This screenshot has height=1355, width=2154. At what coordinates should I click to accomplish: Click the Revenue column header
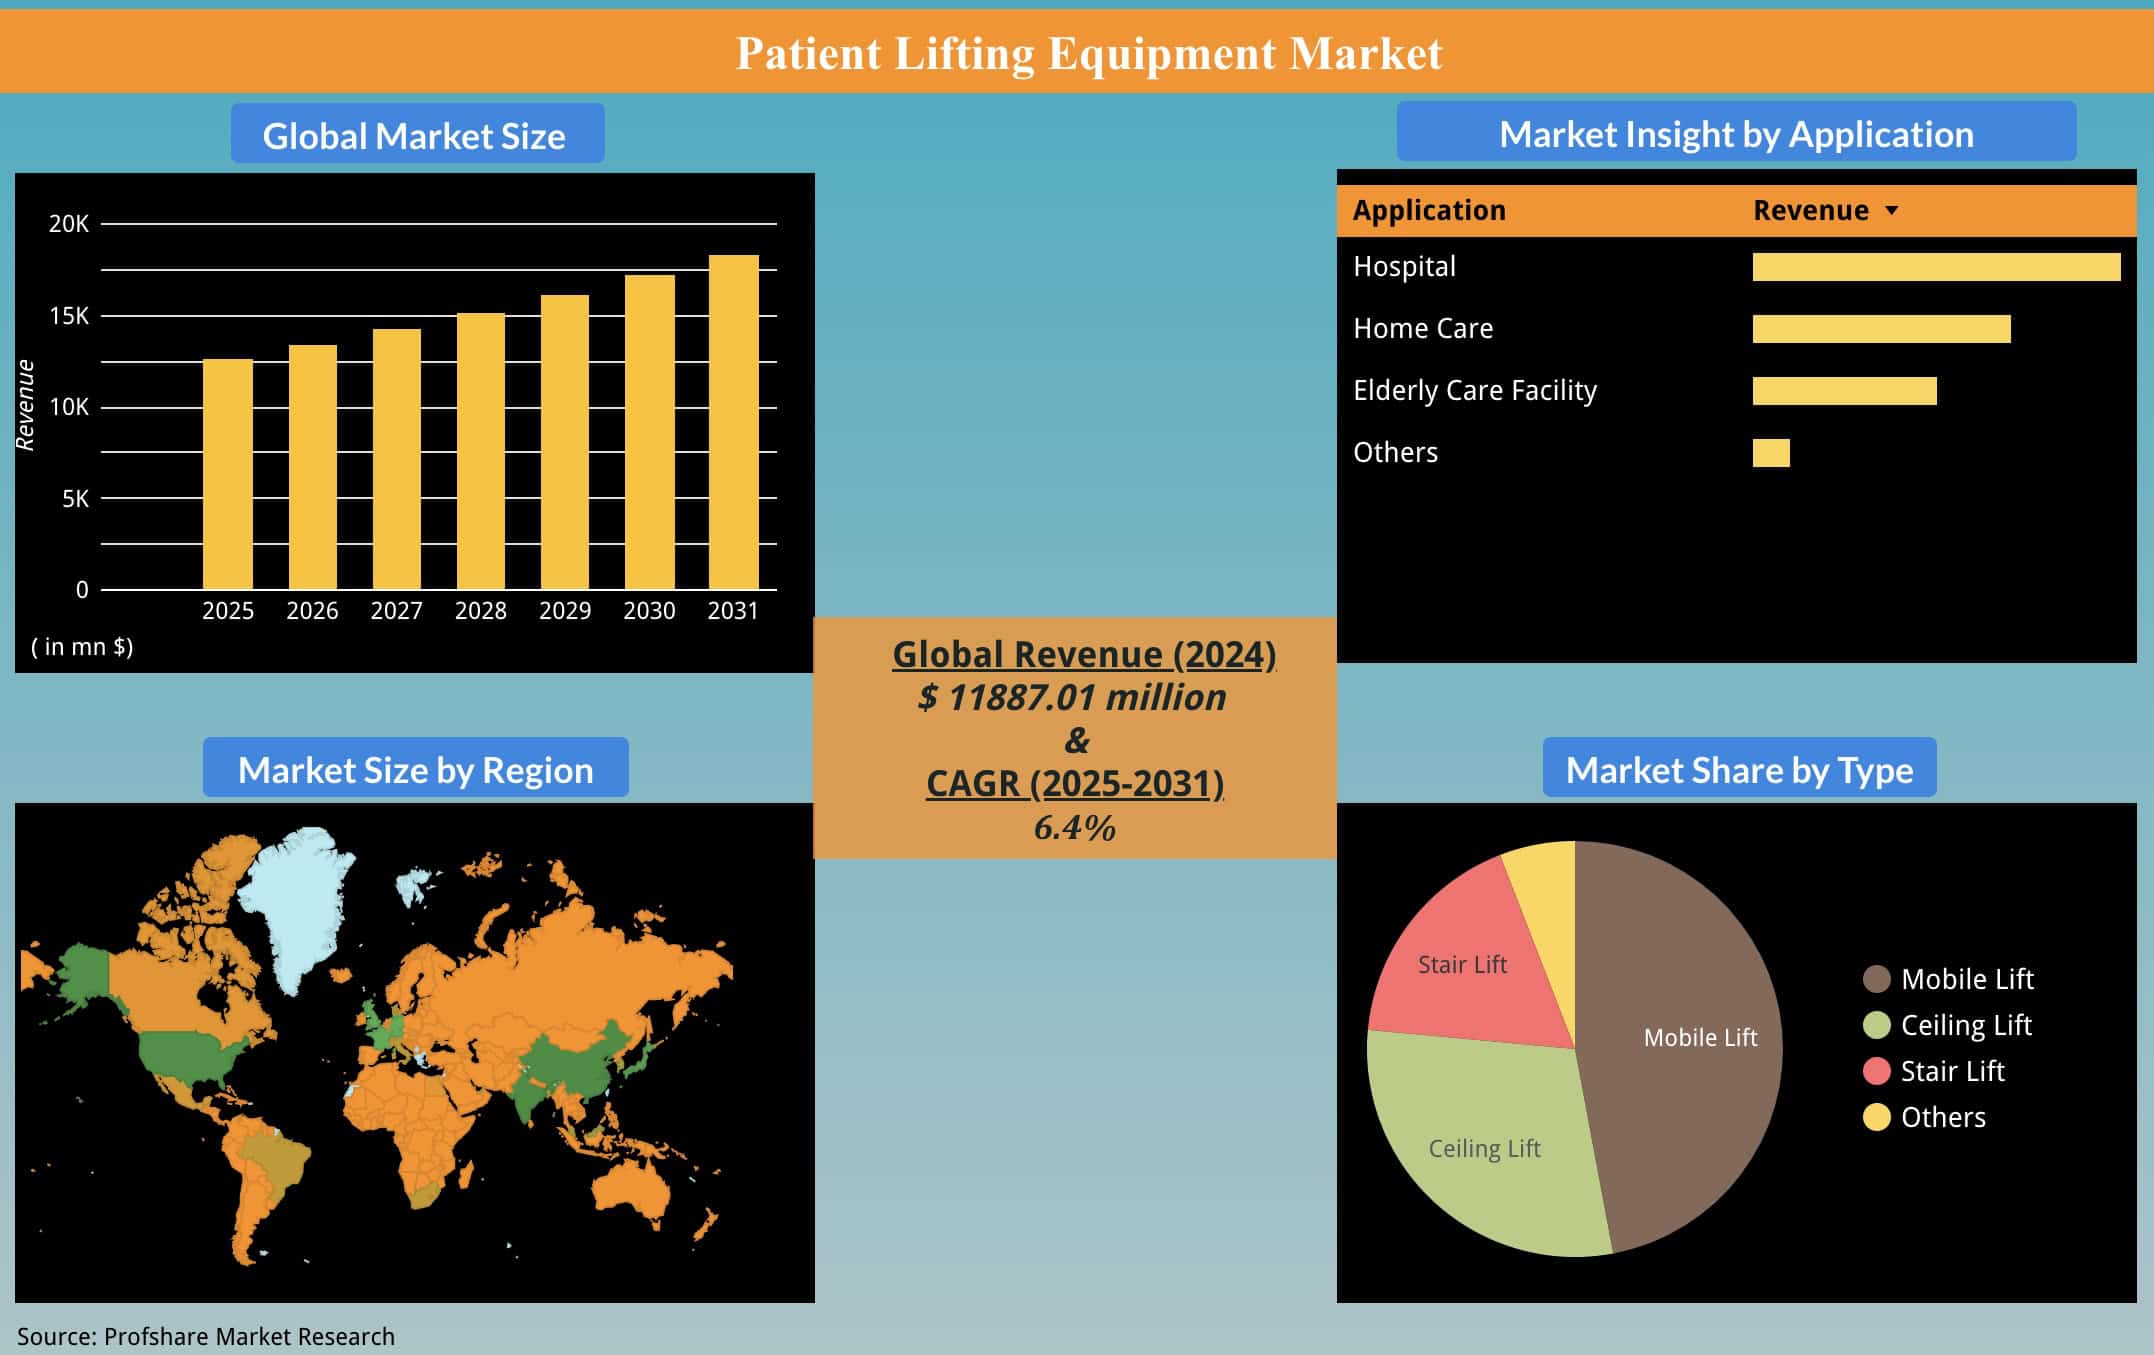pyautogui.click(x=1811, y=211)
